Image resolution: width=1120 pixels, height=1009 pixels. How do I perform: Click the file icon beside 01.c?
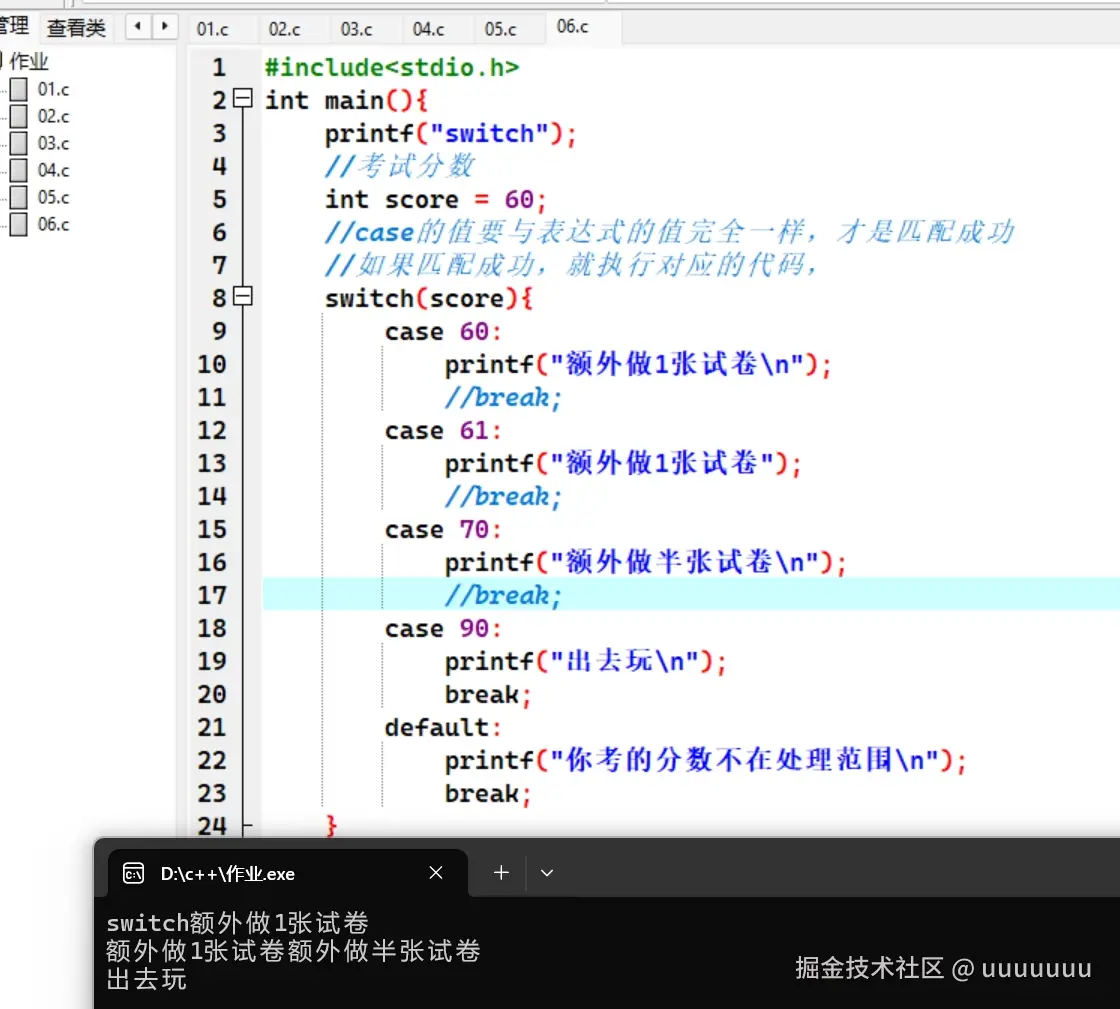tap(19, 89)
